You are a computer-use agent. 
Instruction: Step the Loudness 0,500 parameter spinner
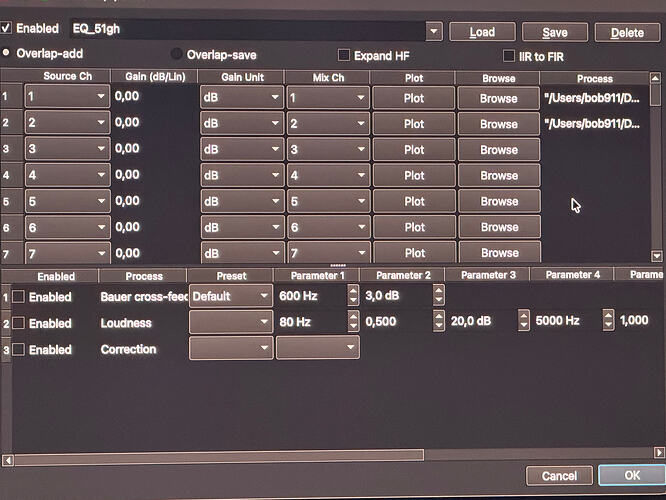[439, 321]
